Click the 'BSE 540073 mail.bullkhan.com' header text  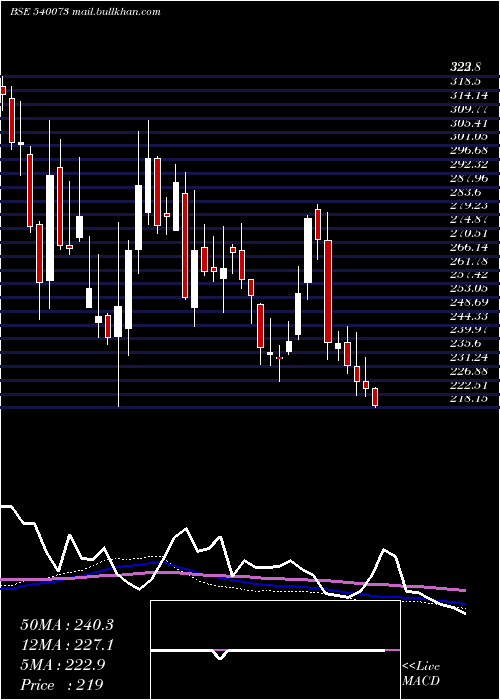point(85,12)
